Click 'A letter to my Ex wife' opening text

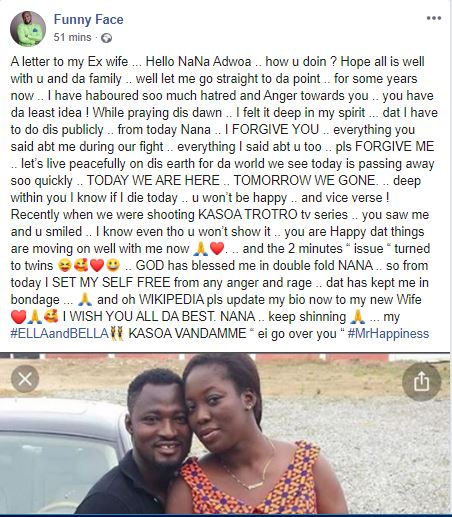point(69,62)
